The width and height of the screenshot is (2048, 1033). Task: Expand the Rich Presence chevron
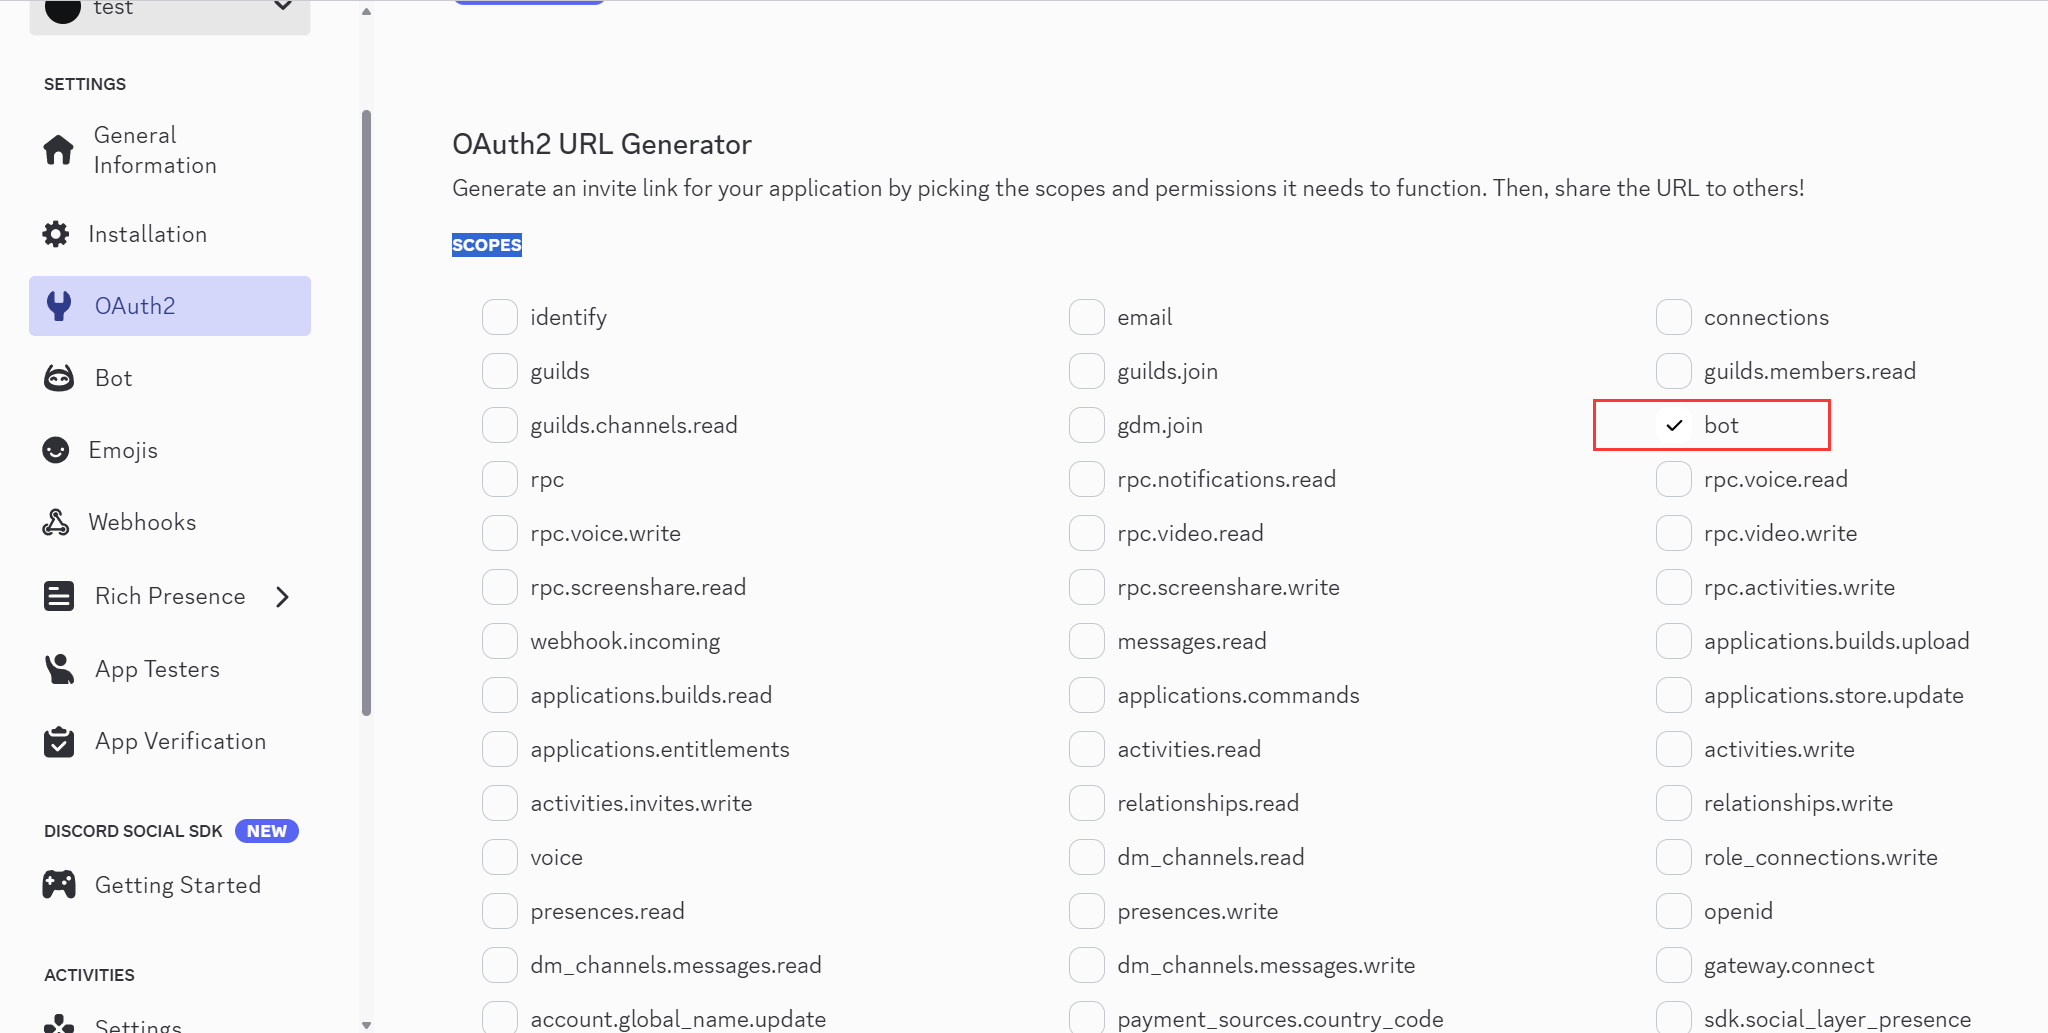tap(283, 597)
